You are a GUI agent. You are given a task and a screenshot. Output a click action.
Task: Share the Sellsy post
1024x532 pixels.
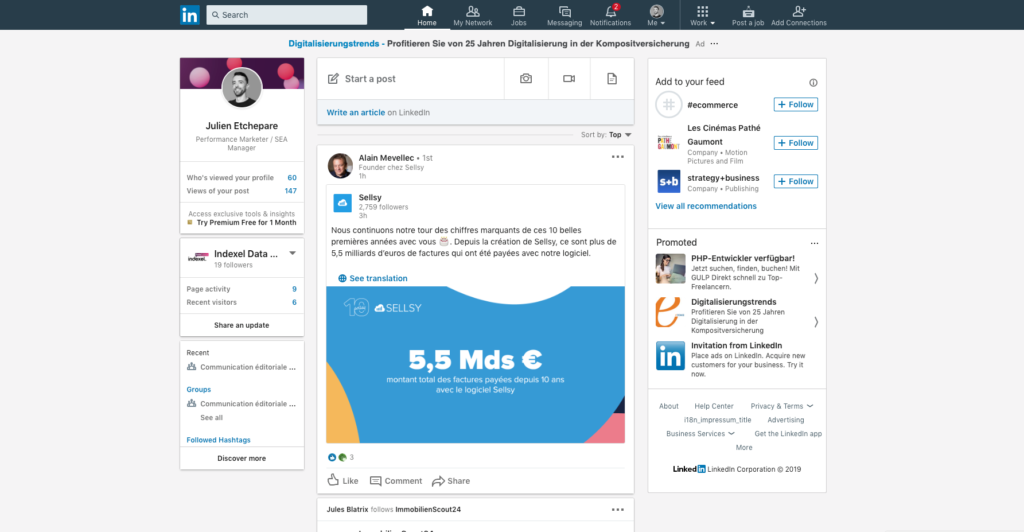coord(451,480)
